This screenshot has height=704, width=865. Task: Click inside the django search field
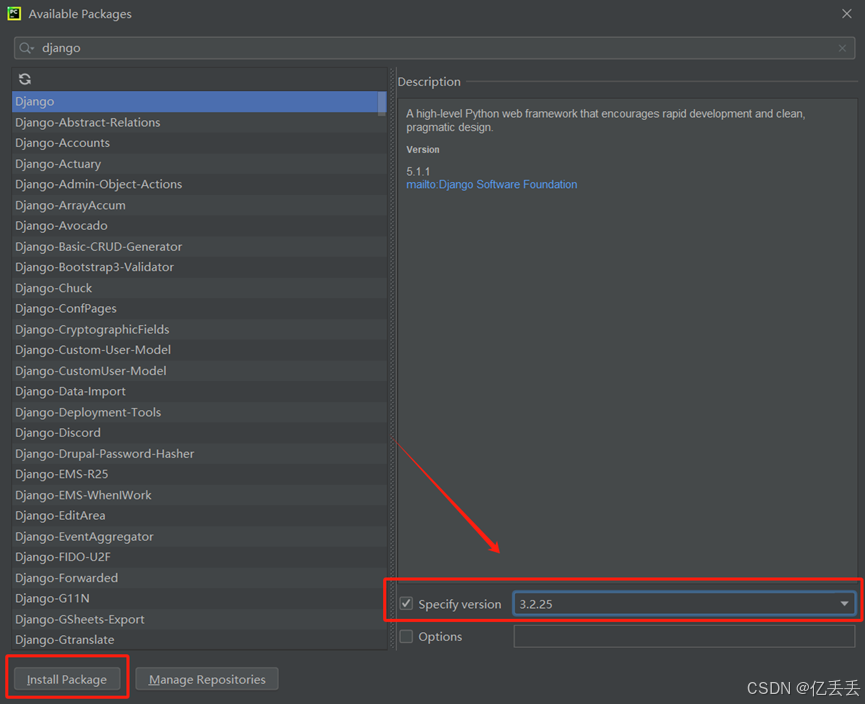[434, 48]
